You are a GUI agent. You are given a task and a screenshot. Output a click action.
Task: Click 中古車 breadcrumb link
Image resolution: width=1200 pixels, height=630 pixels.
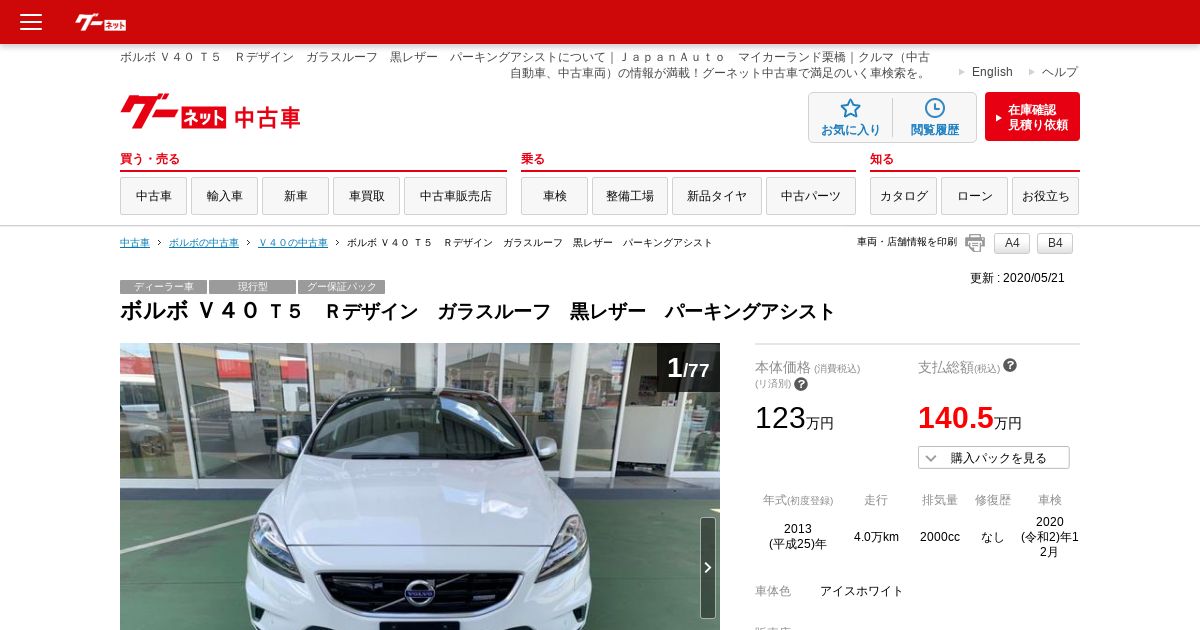click(x=135, y=243)
